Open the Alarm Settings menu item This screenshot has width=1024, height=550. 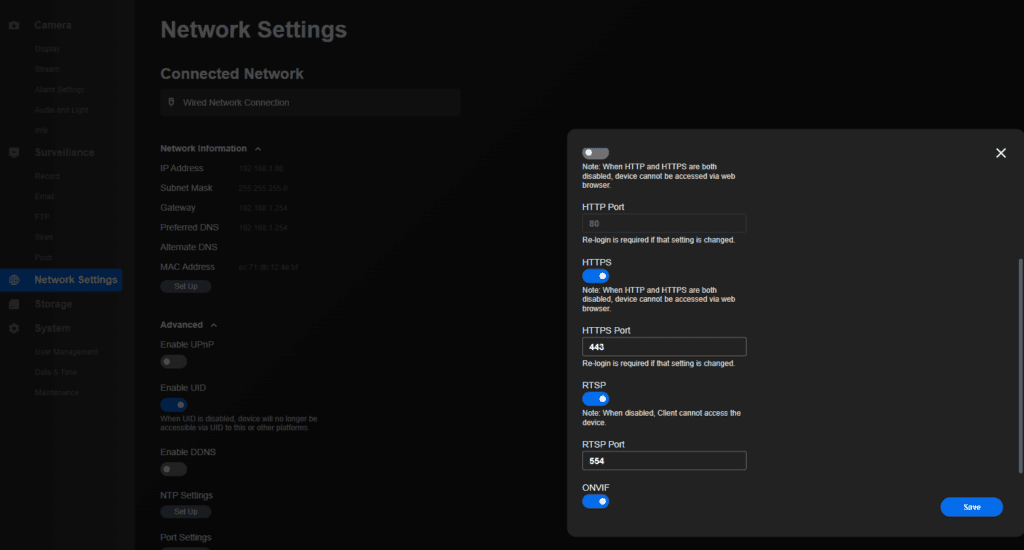(x=59, y=89)
